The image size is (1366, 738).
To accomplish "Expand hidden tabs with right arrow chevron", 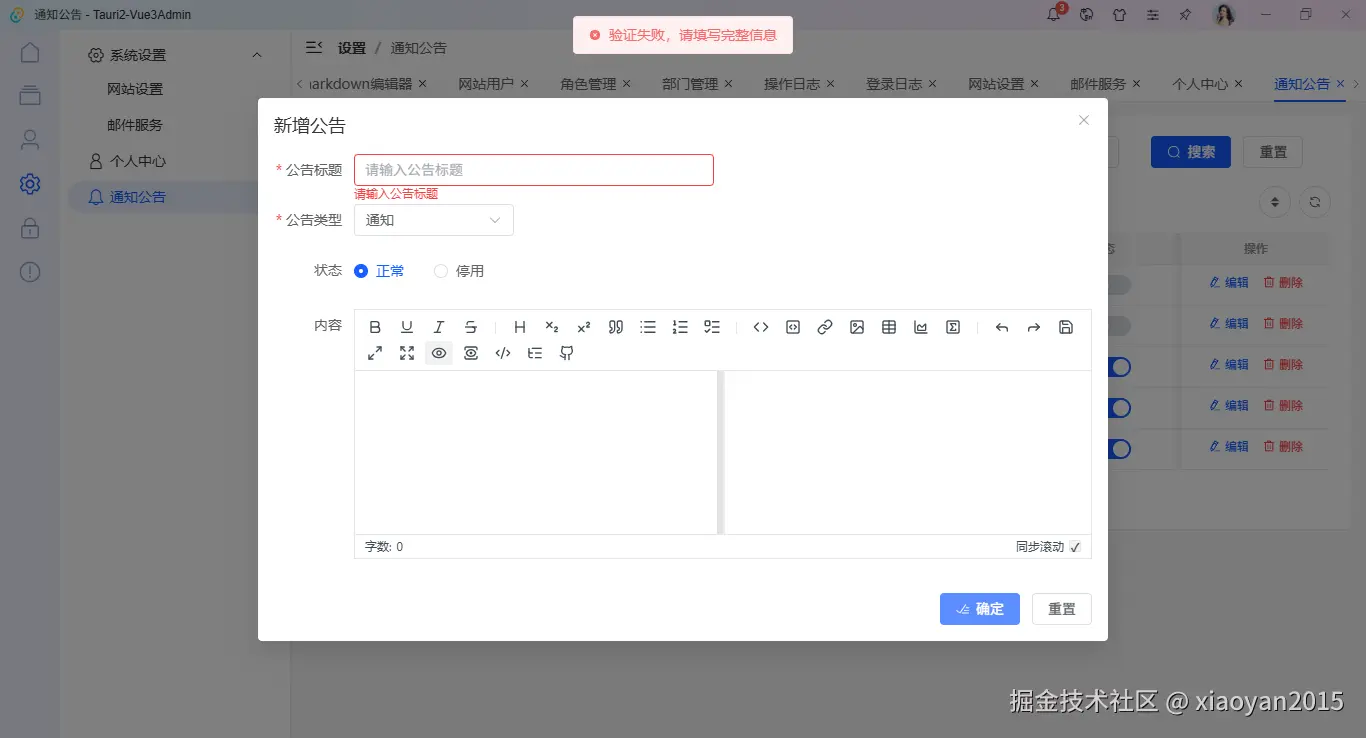I will 1357,84.
